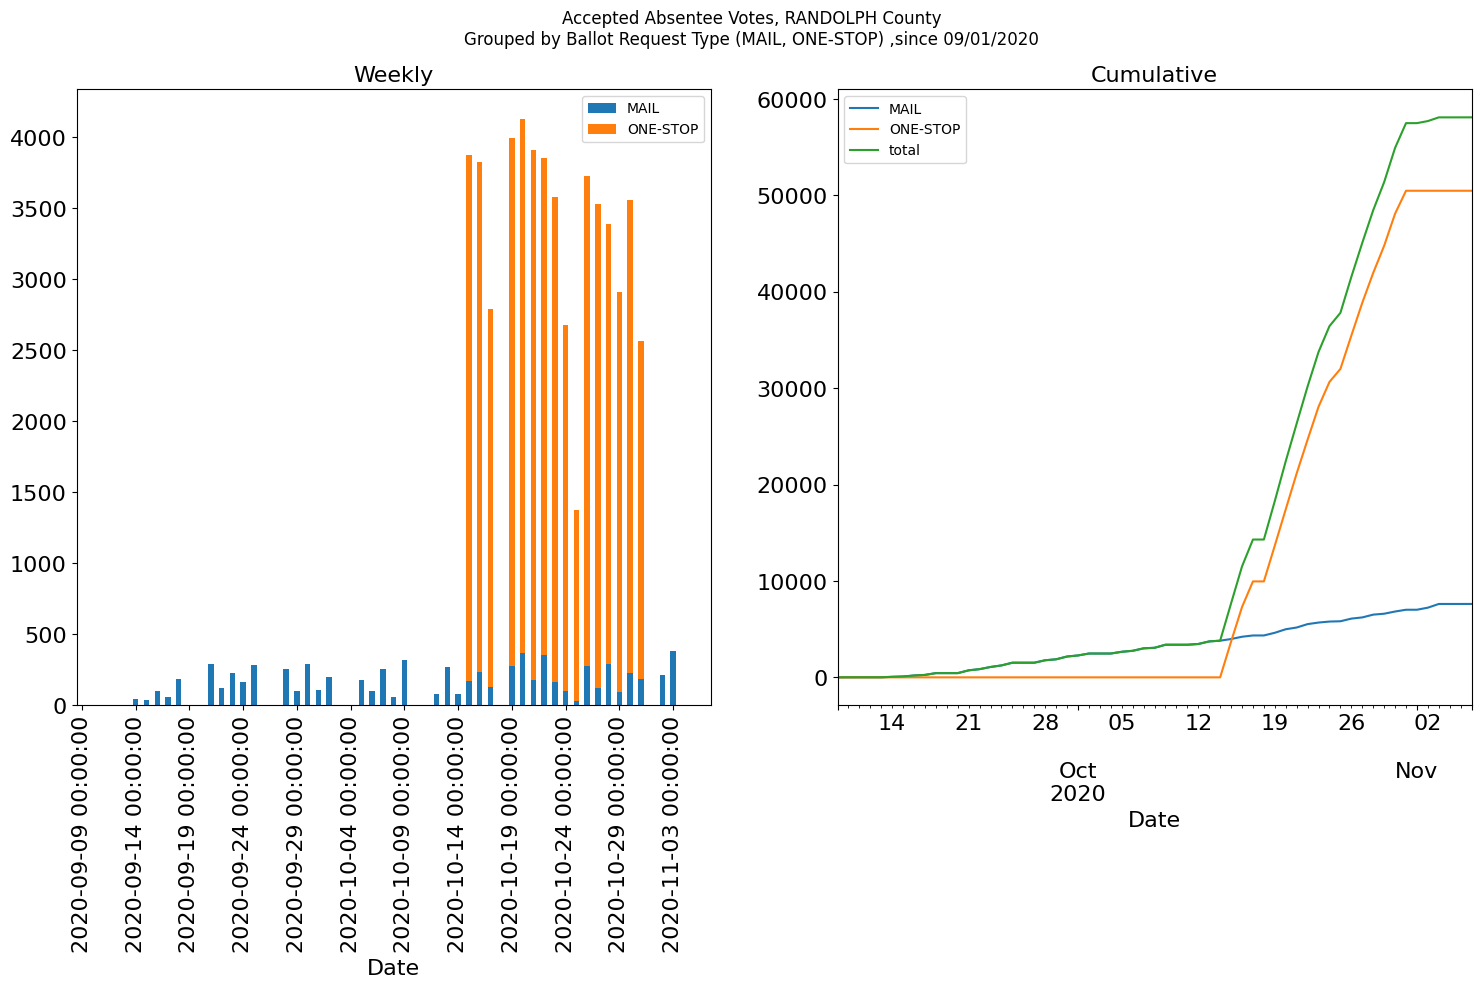Click the '2020-10-19 00:00:00' x-axis date label
Screen dimensions: 1481x988
click(512, 833)
